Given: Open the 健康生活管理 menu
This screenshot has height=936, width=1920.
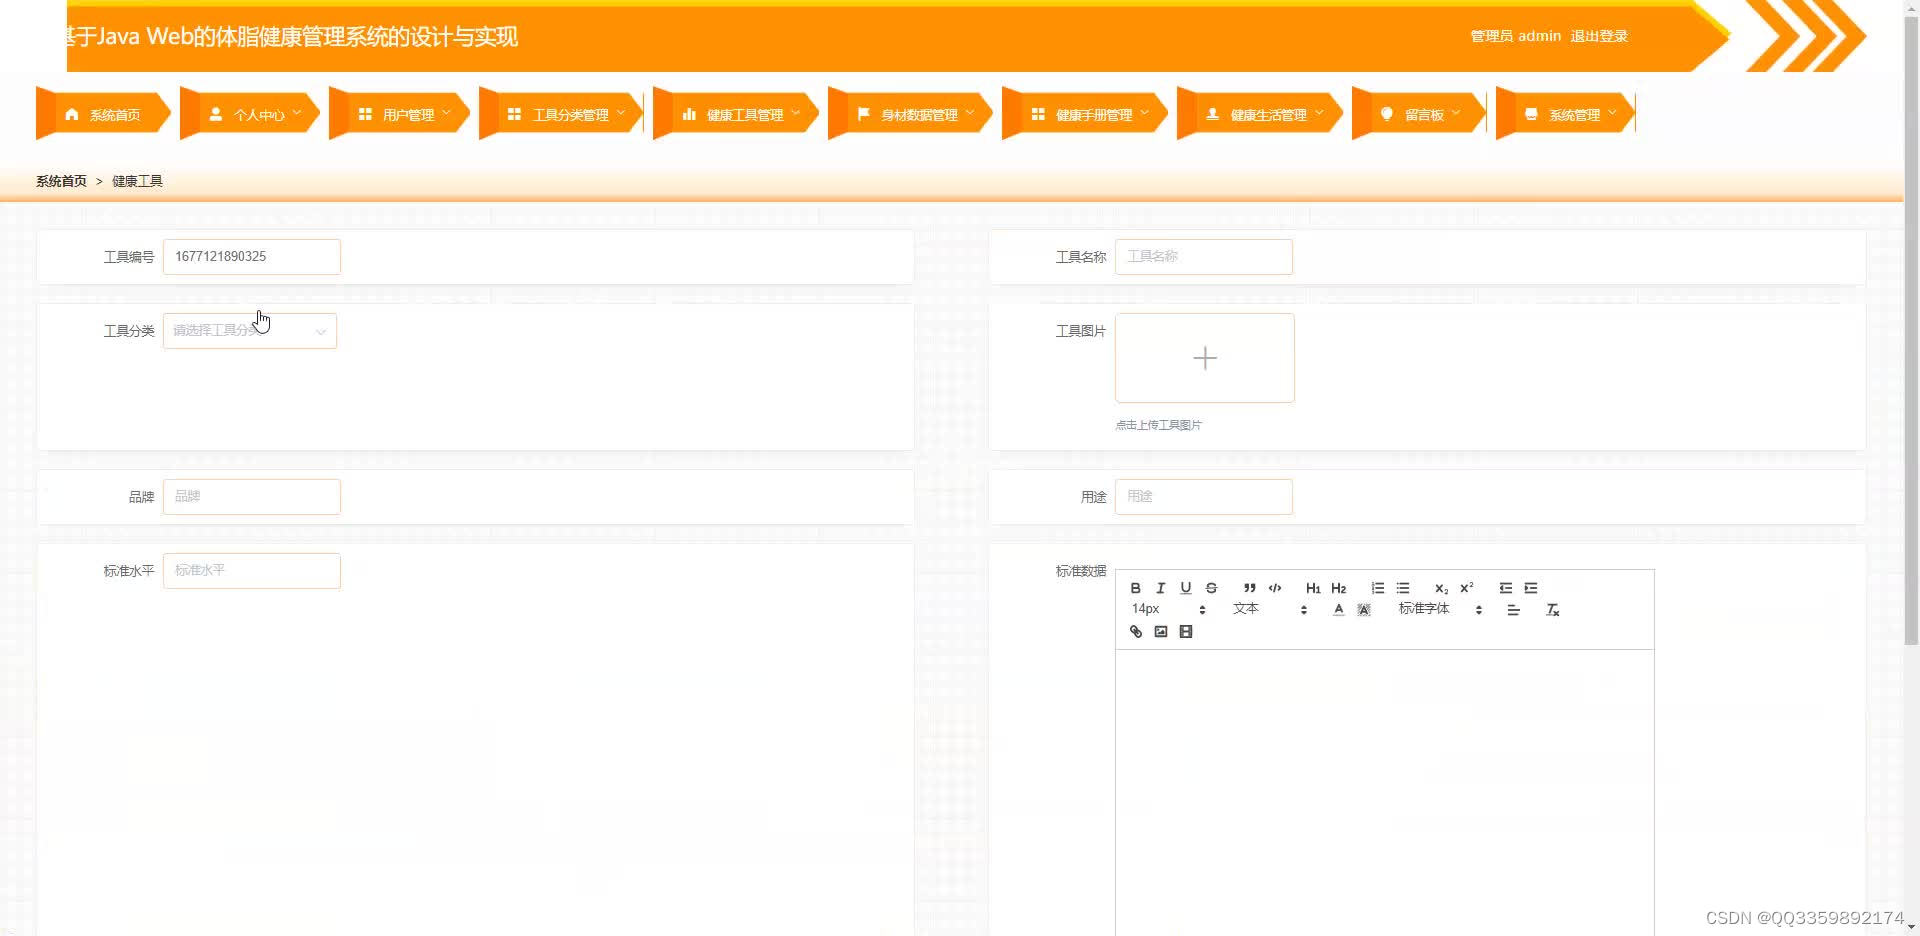Looking at the screenshot, I should (1259, 115).
